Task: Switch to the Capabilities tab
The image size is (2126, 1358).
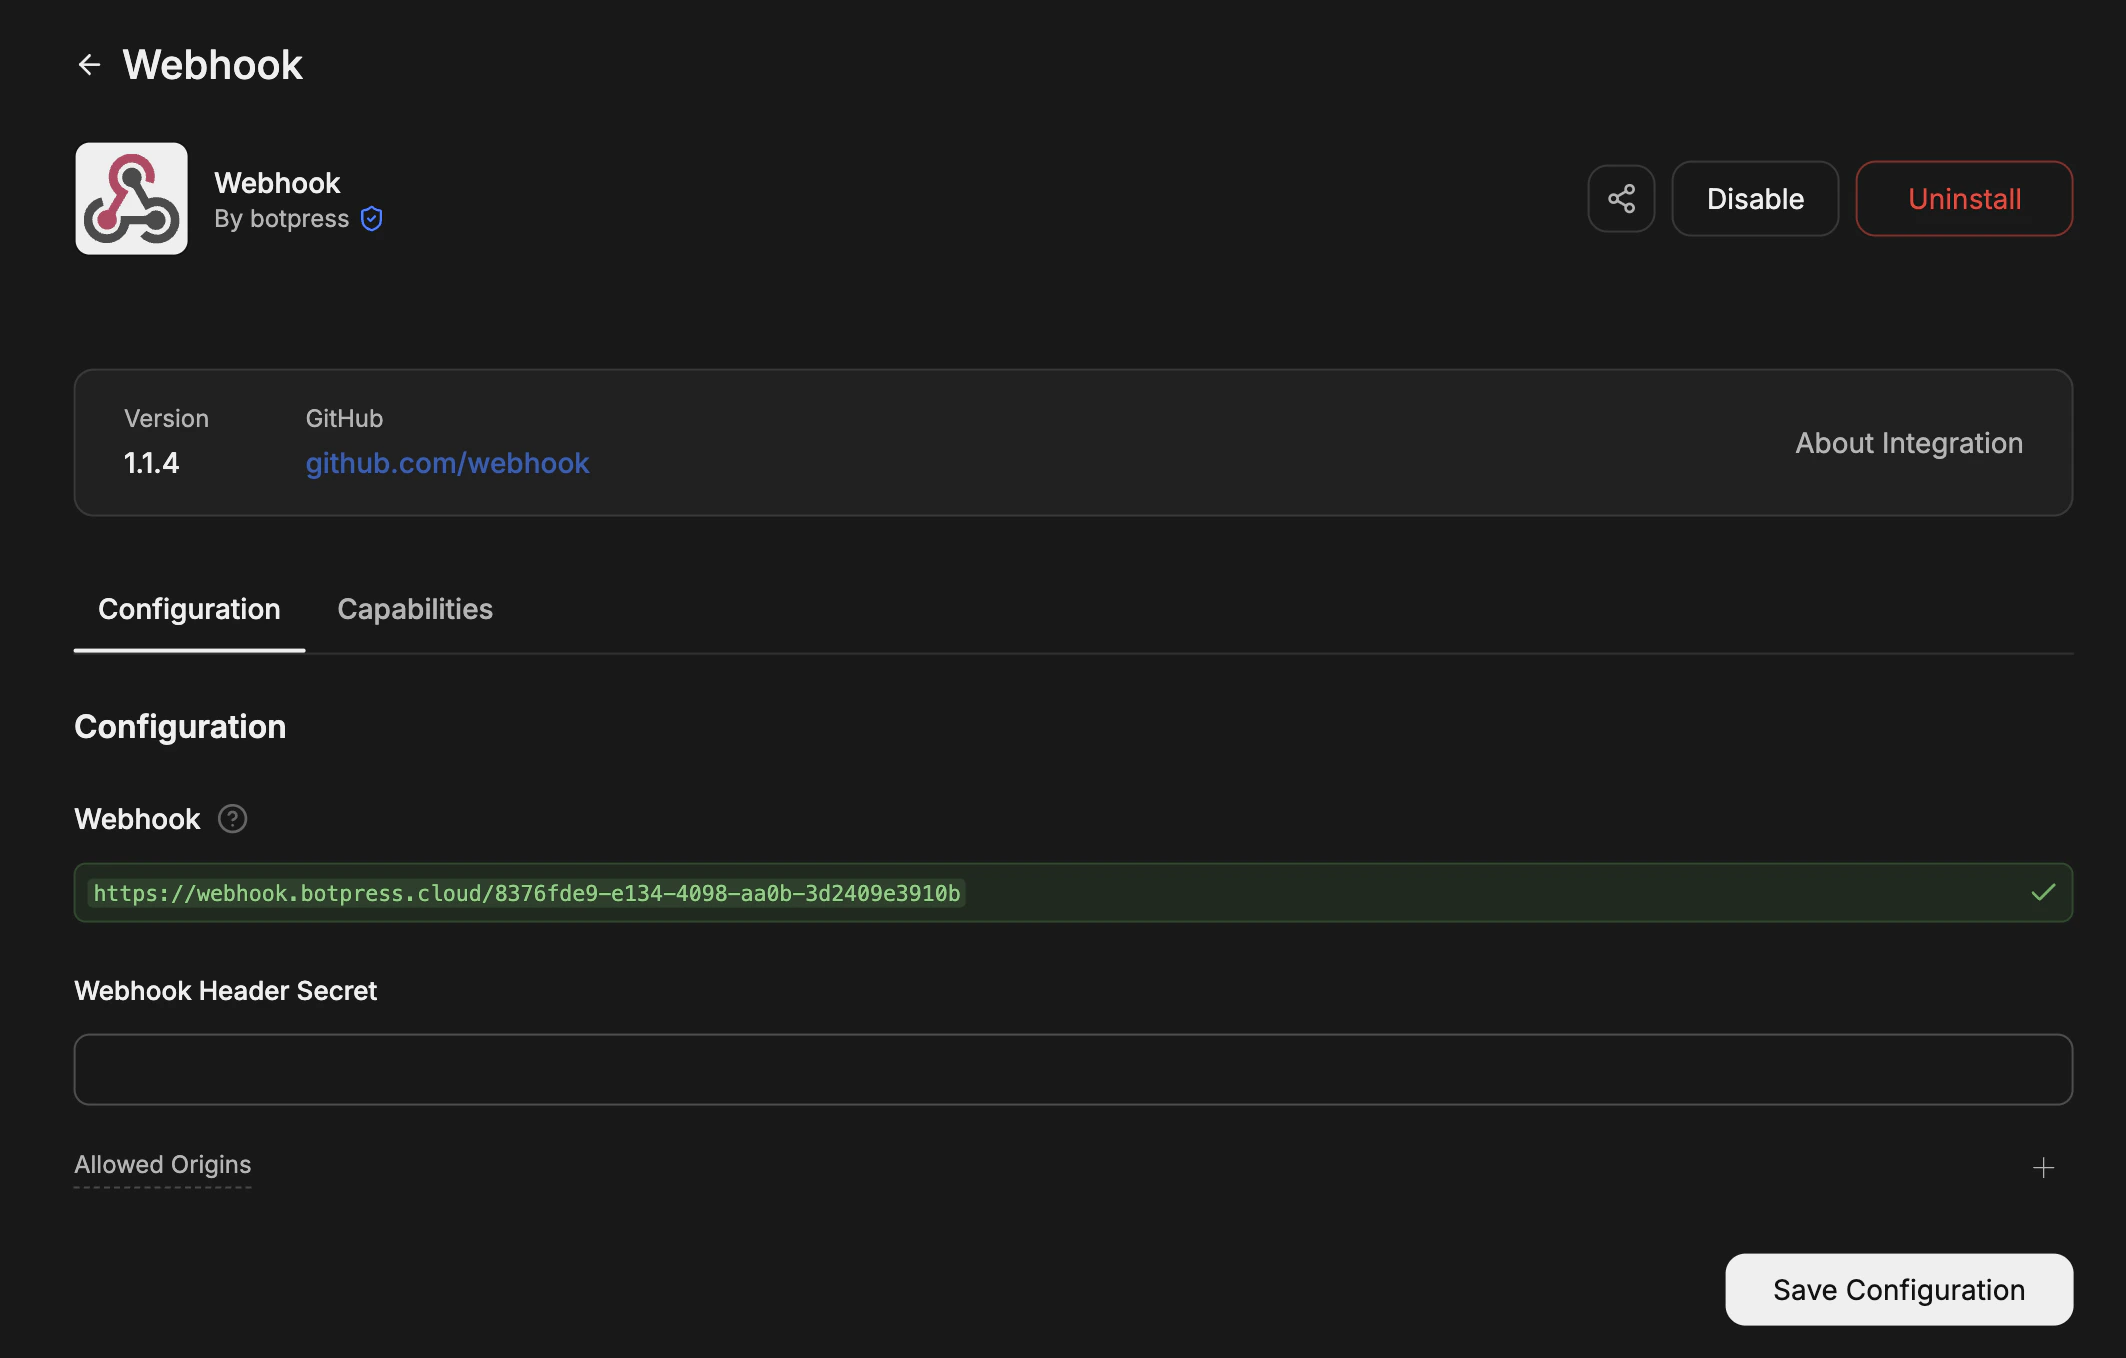Action: click(414, 609)
